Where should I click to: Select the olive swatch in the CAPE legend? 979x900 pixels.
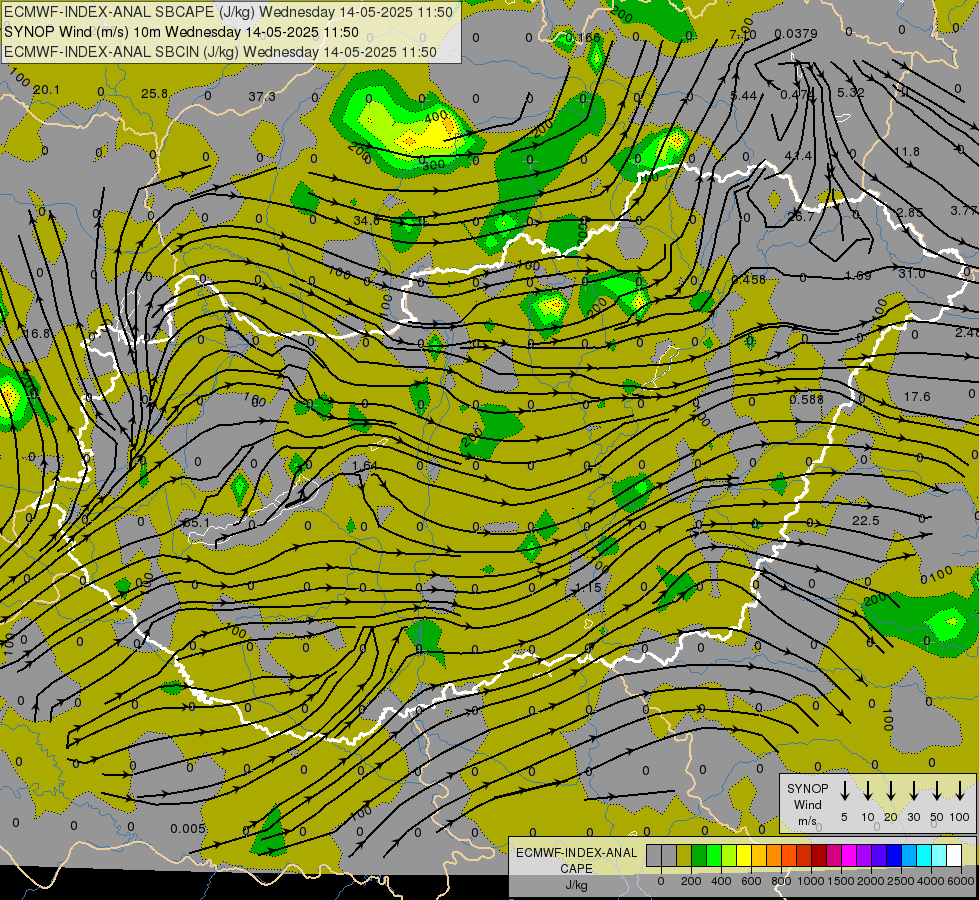point(684,856)
